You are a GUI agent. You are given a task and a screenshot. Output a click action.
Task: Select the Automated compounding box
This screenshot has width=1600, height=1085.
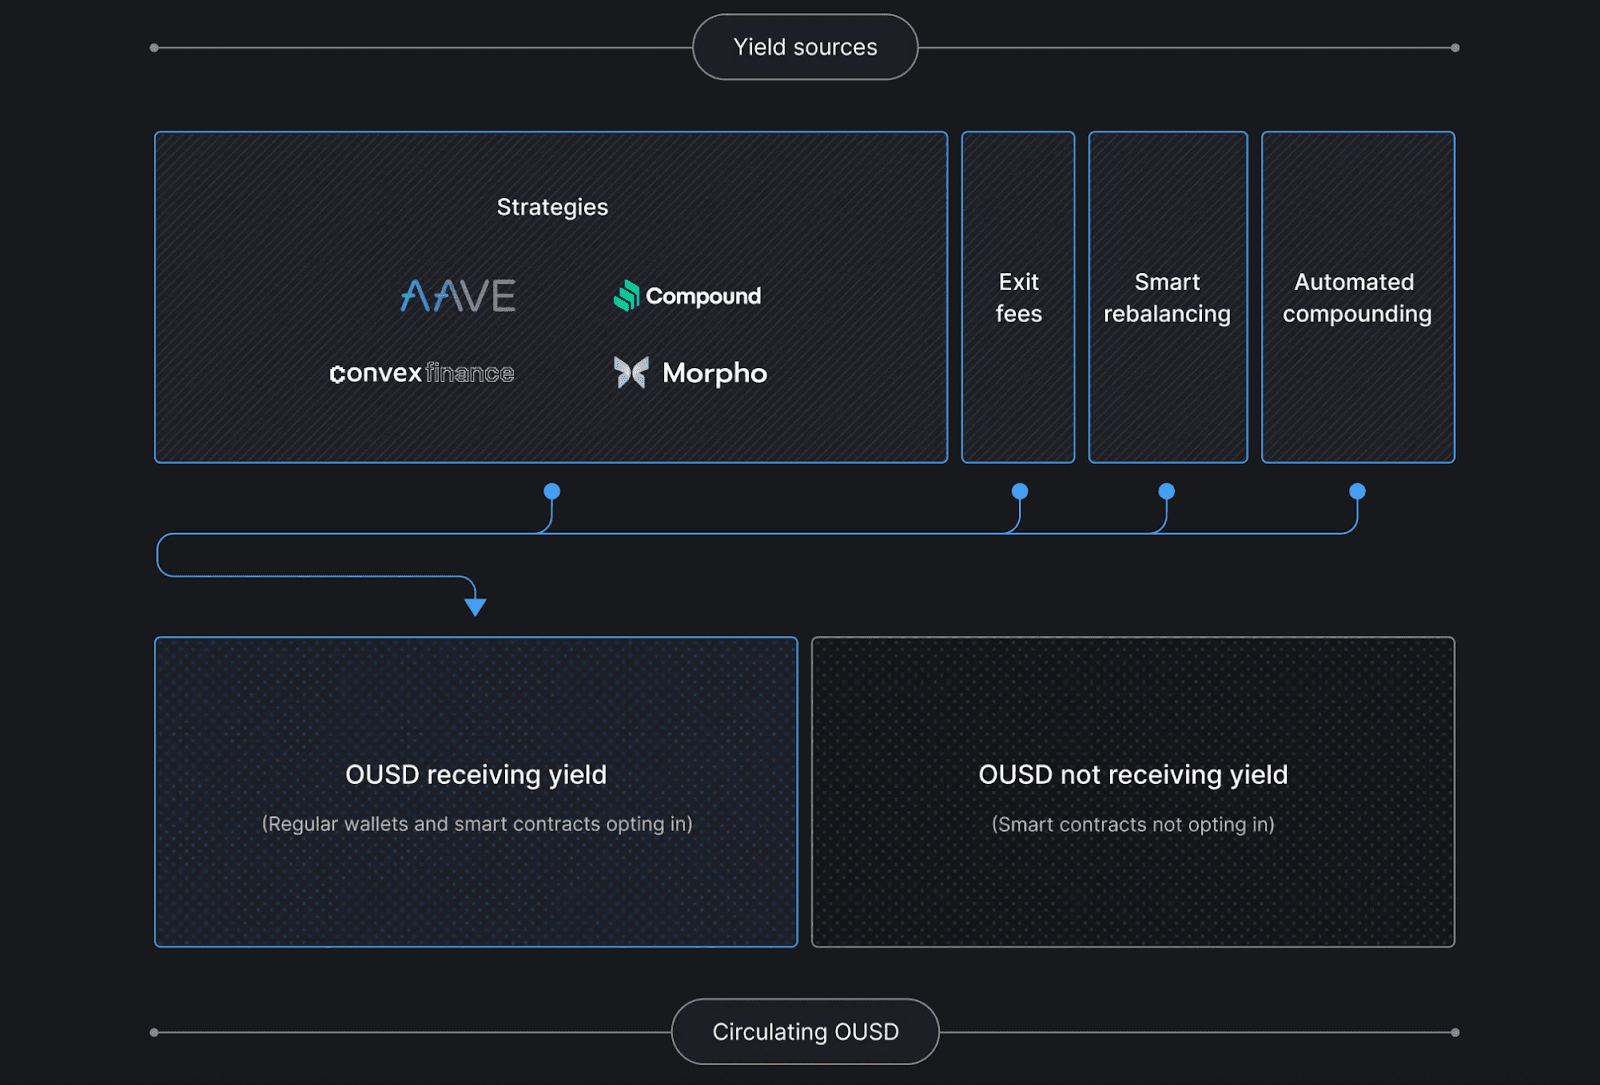[1357, 298]
